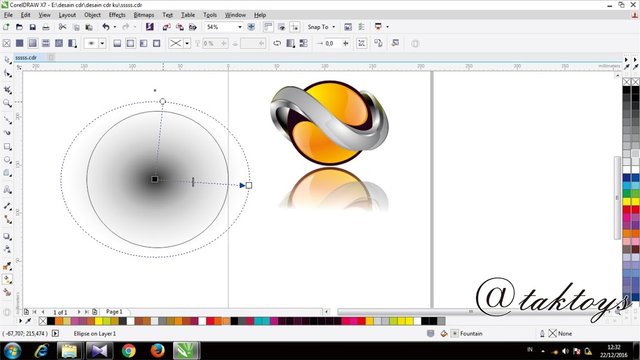Open transparency picker dropdown arrow
The image size is (640, 360).
102,43
